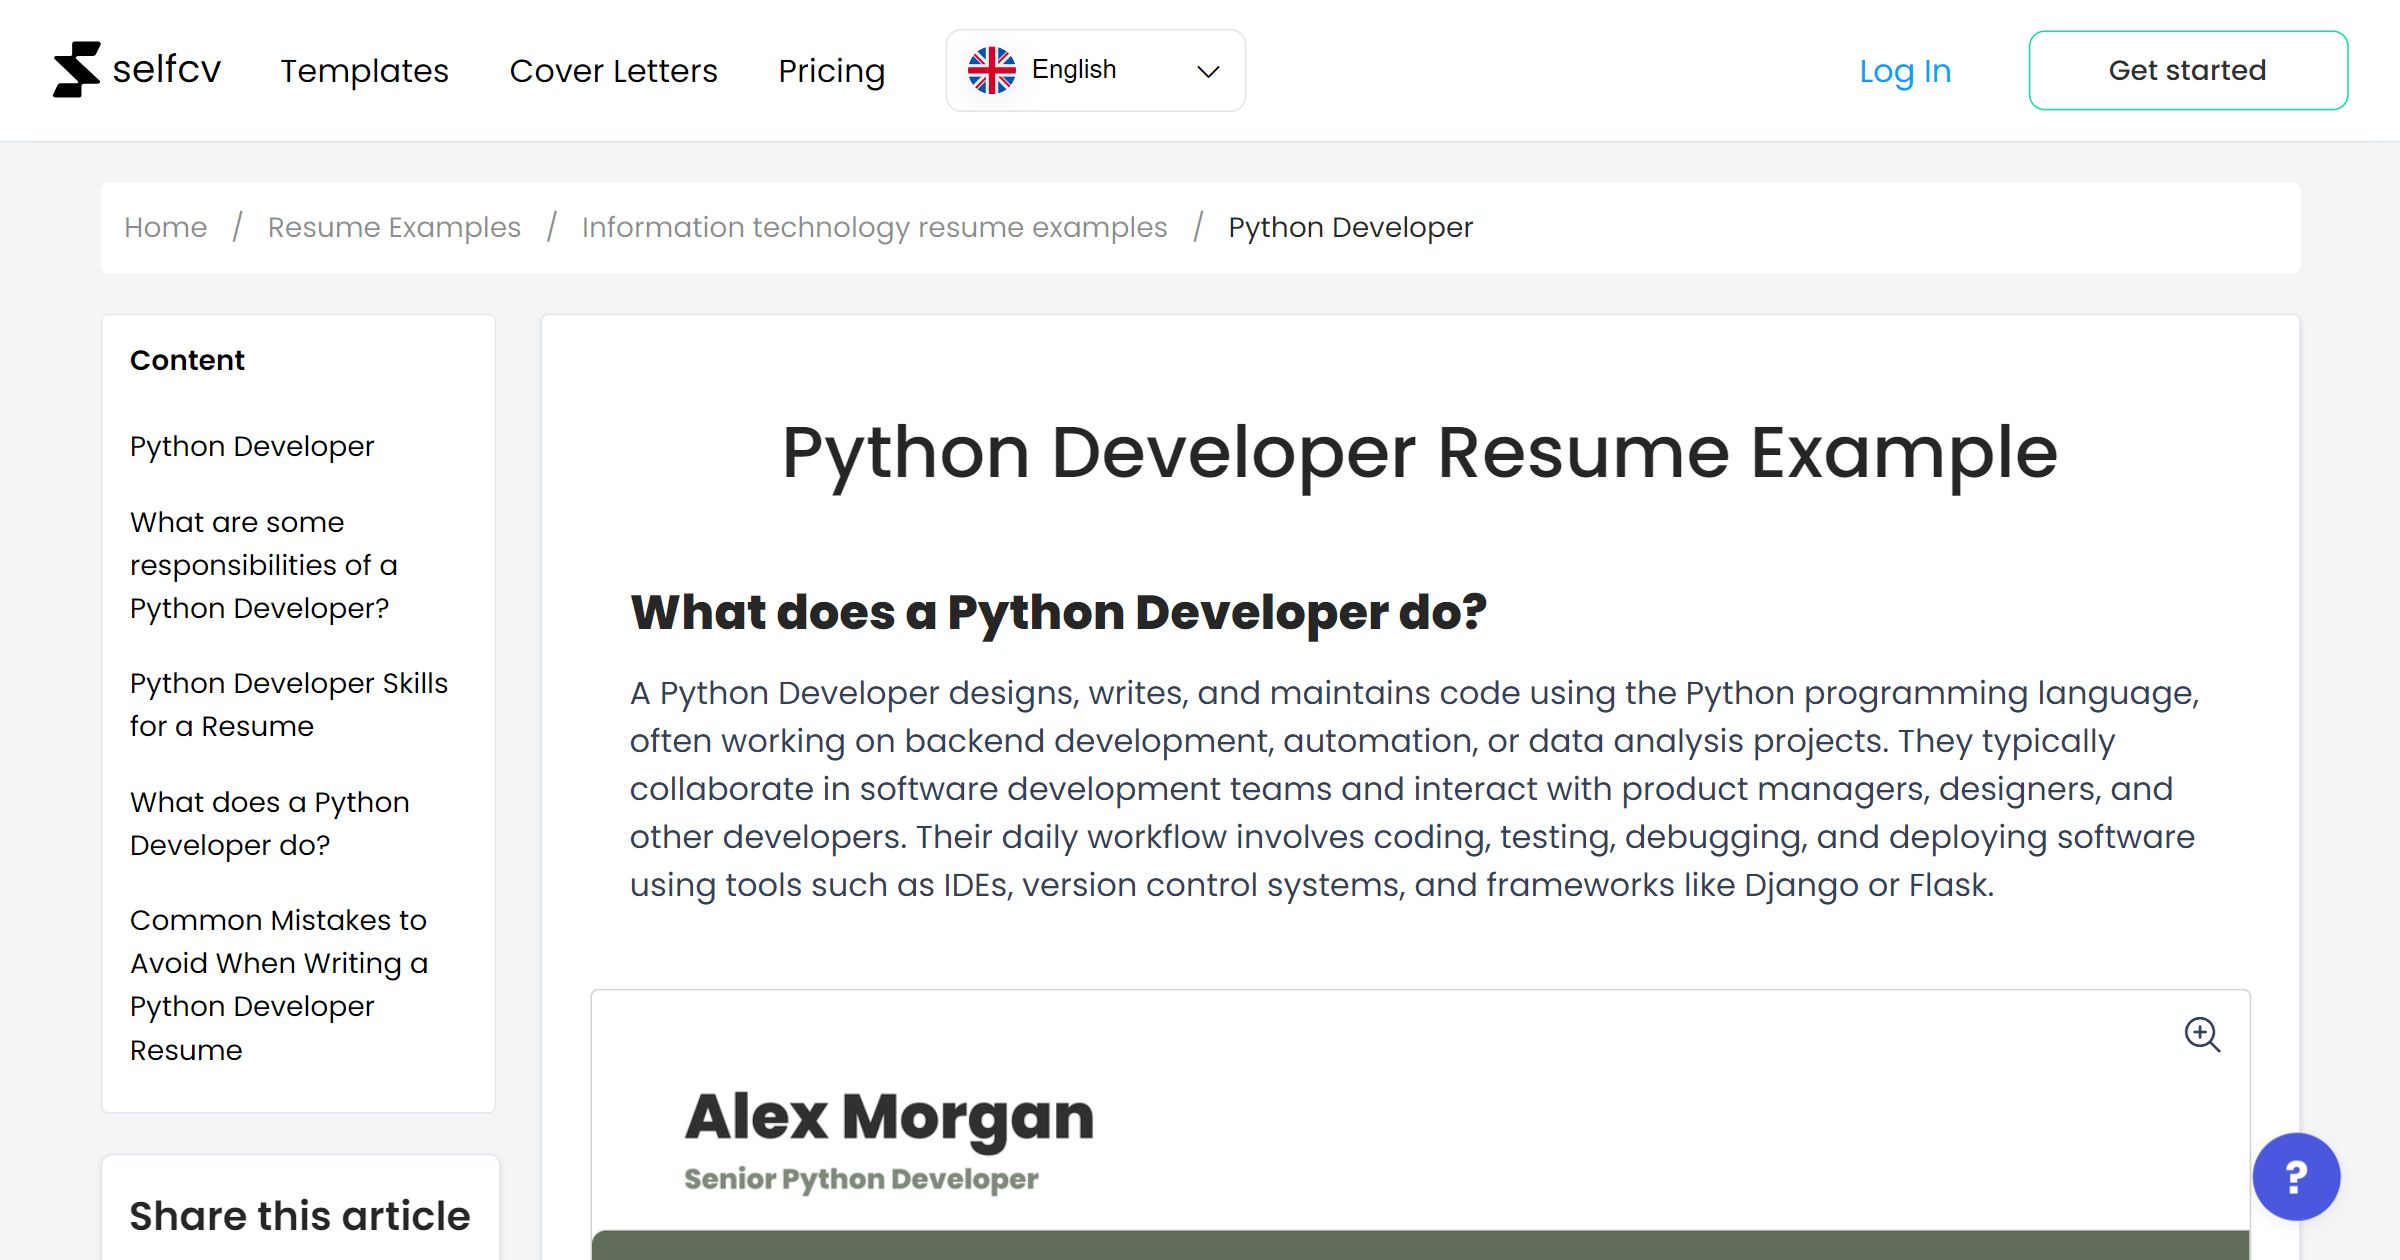Screen dimensions: 2400x1260
Task: Click the Alex Morgan resume preview thumbnail
Action: [x=1420, y=1125]
